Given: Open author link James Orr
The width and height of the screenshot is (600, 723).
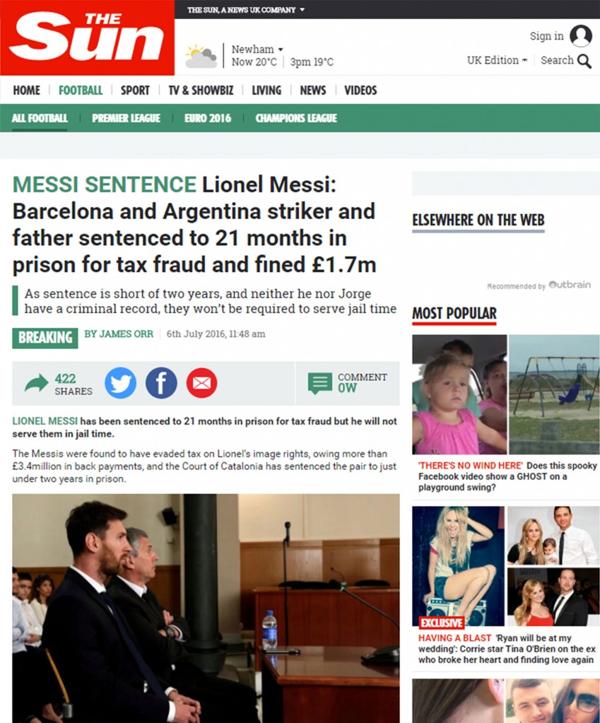Looking at the screenshot, I should tap(119, 334).
